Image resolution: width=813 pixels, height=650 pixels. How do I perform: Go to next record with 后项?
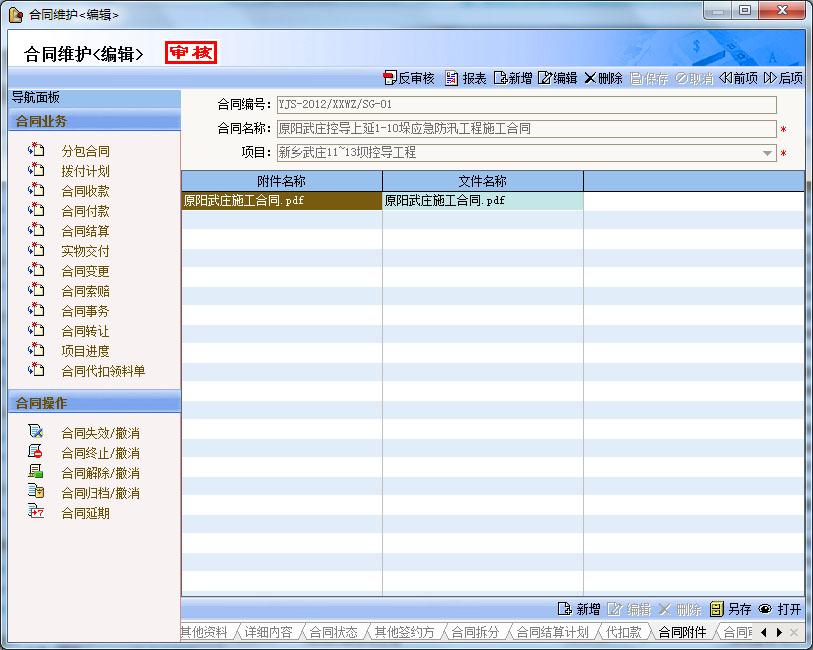(x=783, y=78)
